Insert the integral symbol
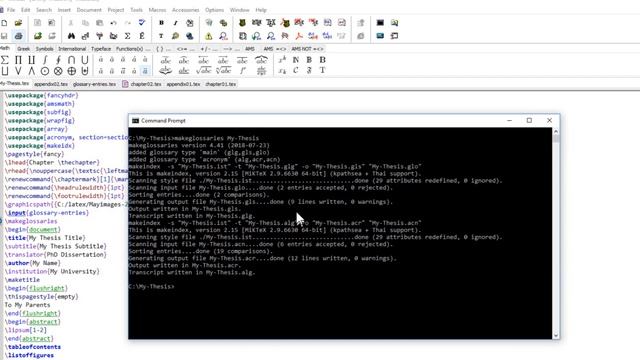 (45, 60)
